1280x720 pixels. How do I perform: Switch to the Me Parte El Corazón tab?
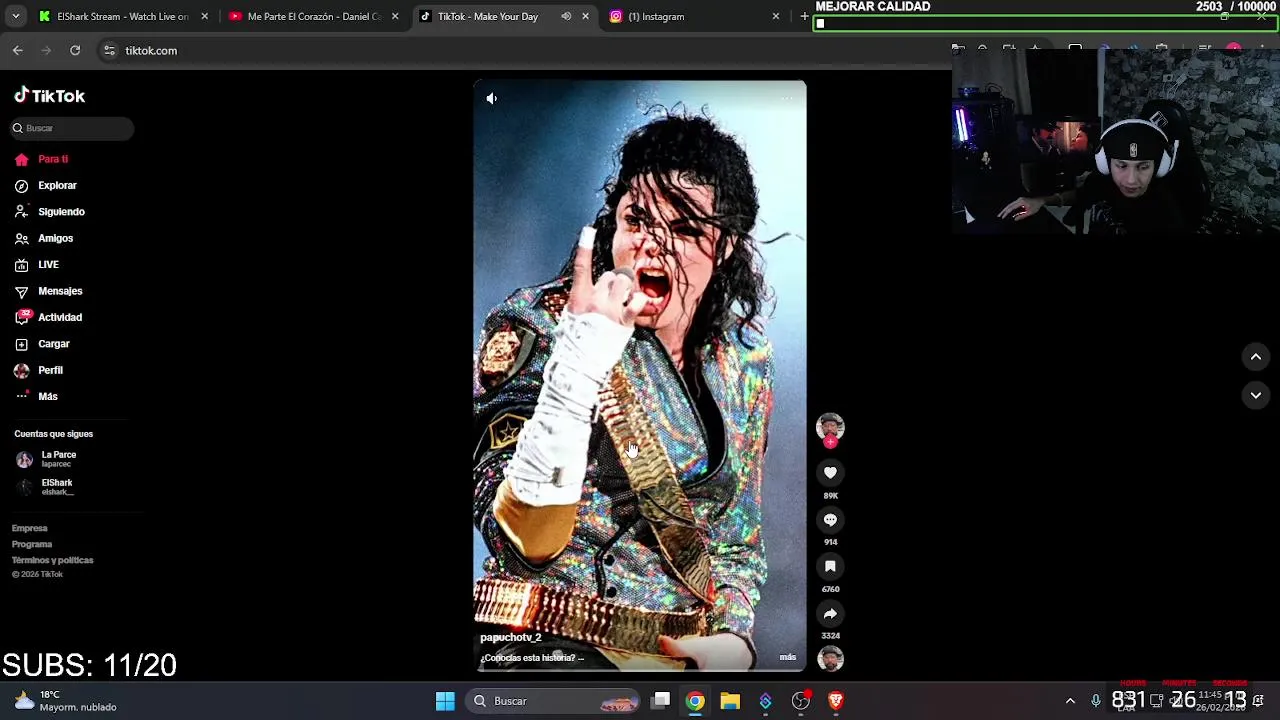pos(312,16)
